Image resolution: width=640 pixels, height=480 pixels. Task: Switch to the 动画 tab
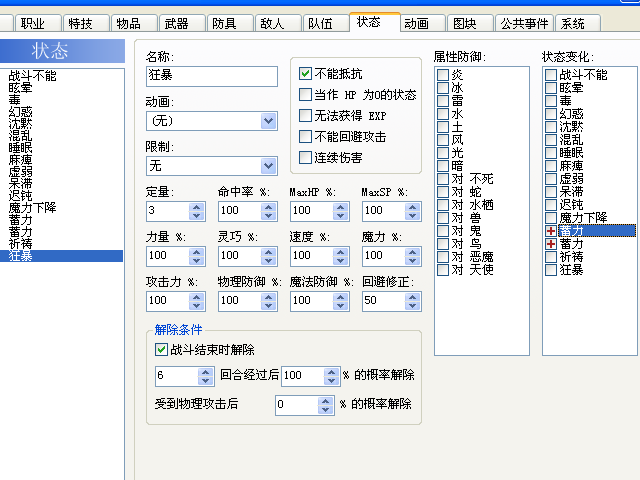[x=422, y=23]
